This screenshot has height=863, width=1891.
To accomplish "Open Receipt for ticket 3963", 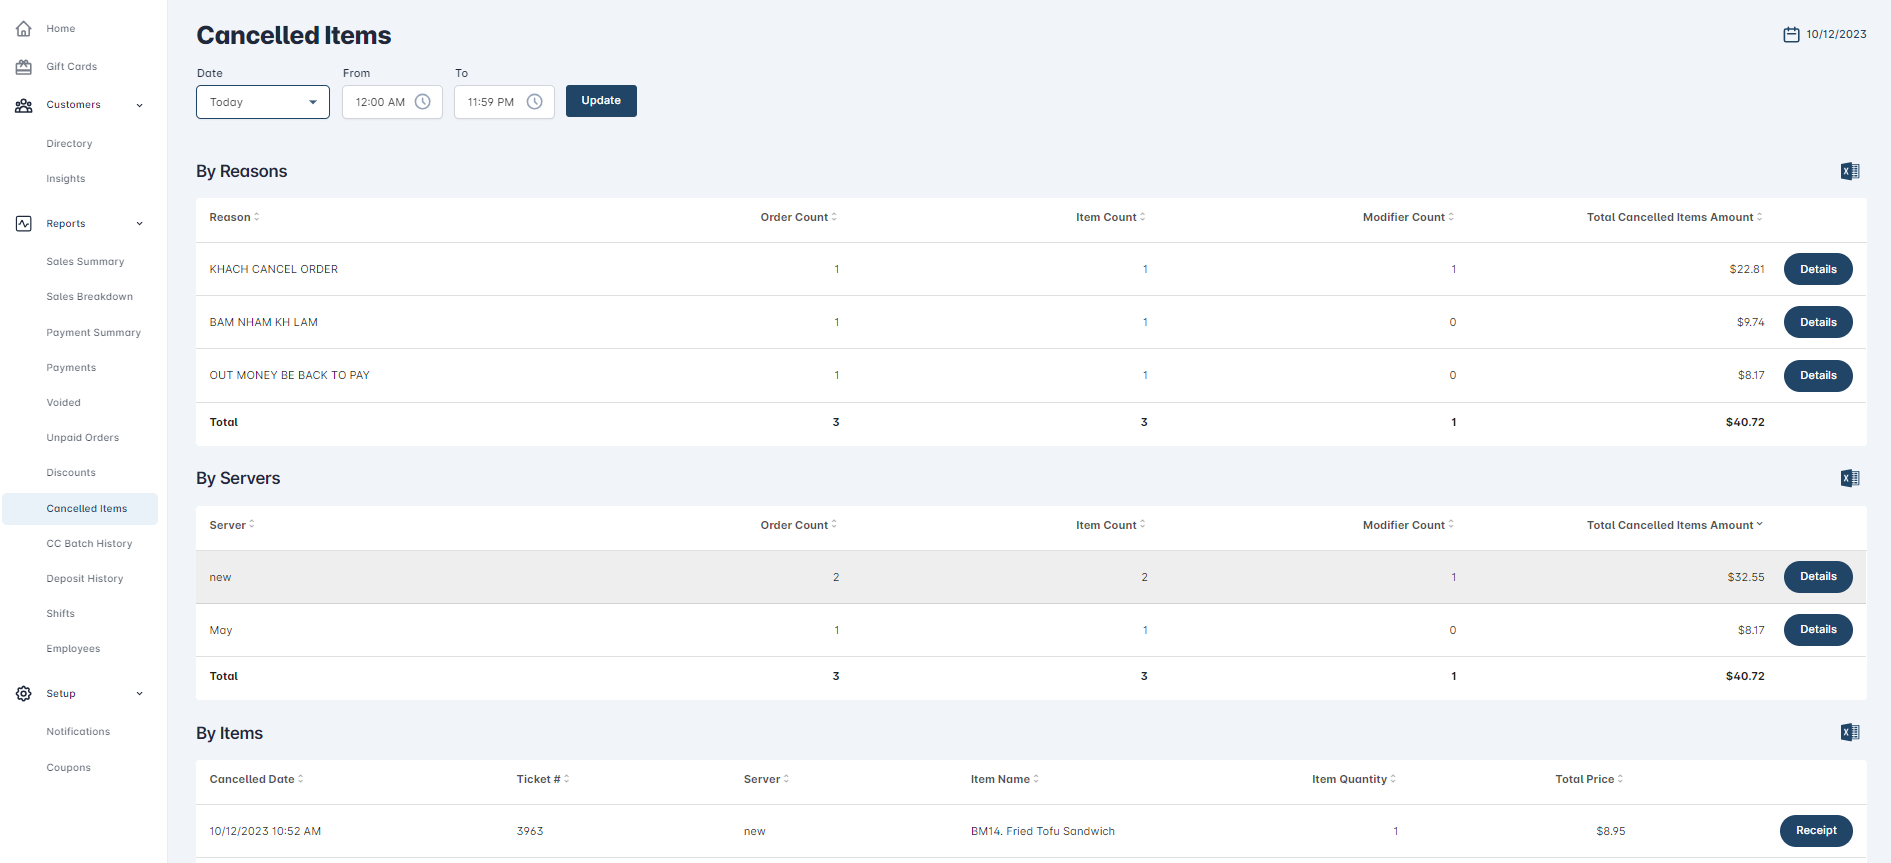I will pos(1815,831).
